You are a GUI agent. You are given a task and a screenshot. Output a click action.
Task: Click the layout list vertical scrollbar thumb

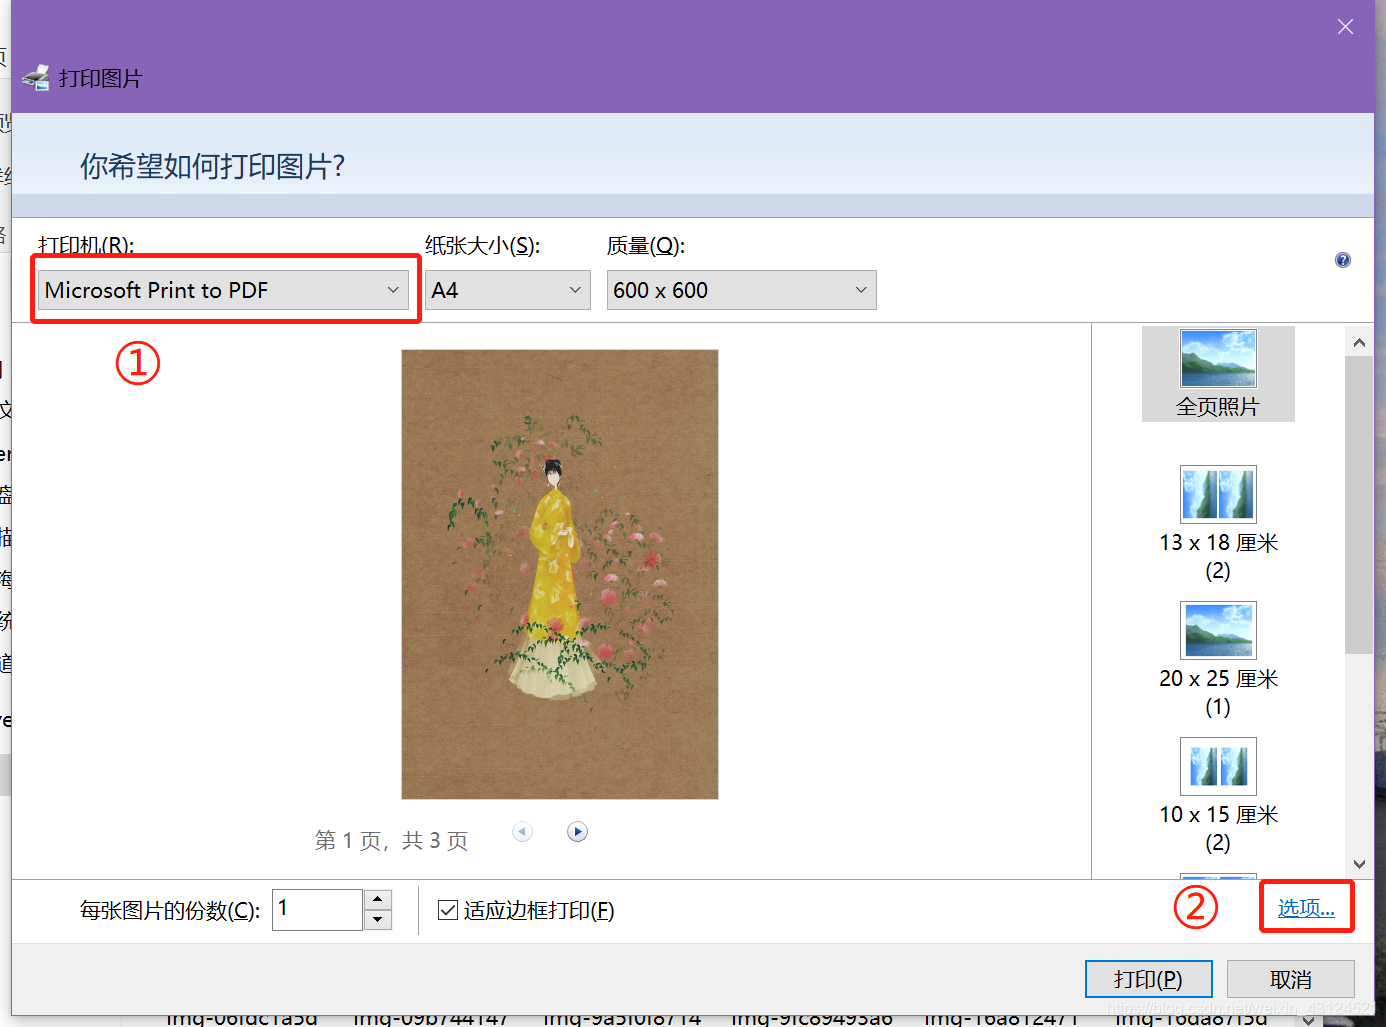point(1359,505)
